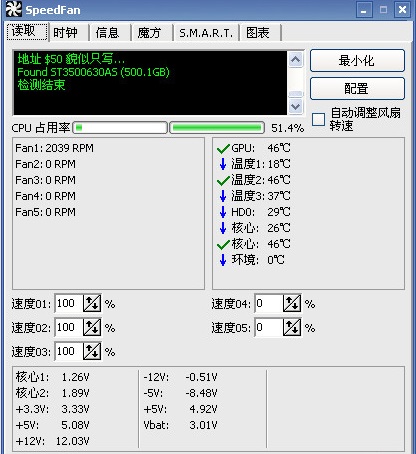Select the Fan3: 0 RPM reading

(45, 180)
